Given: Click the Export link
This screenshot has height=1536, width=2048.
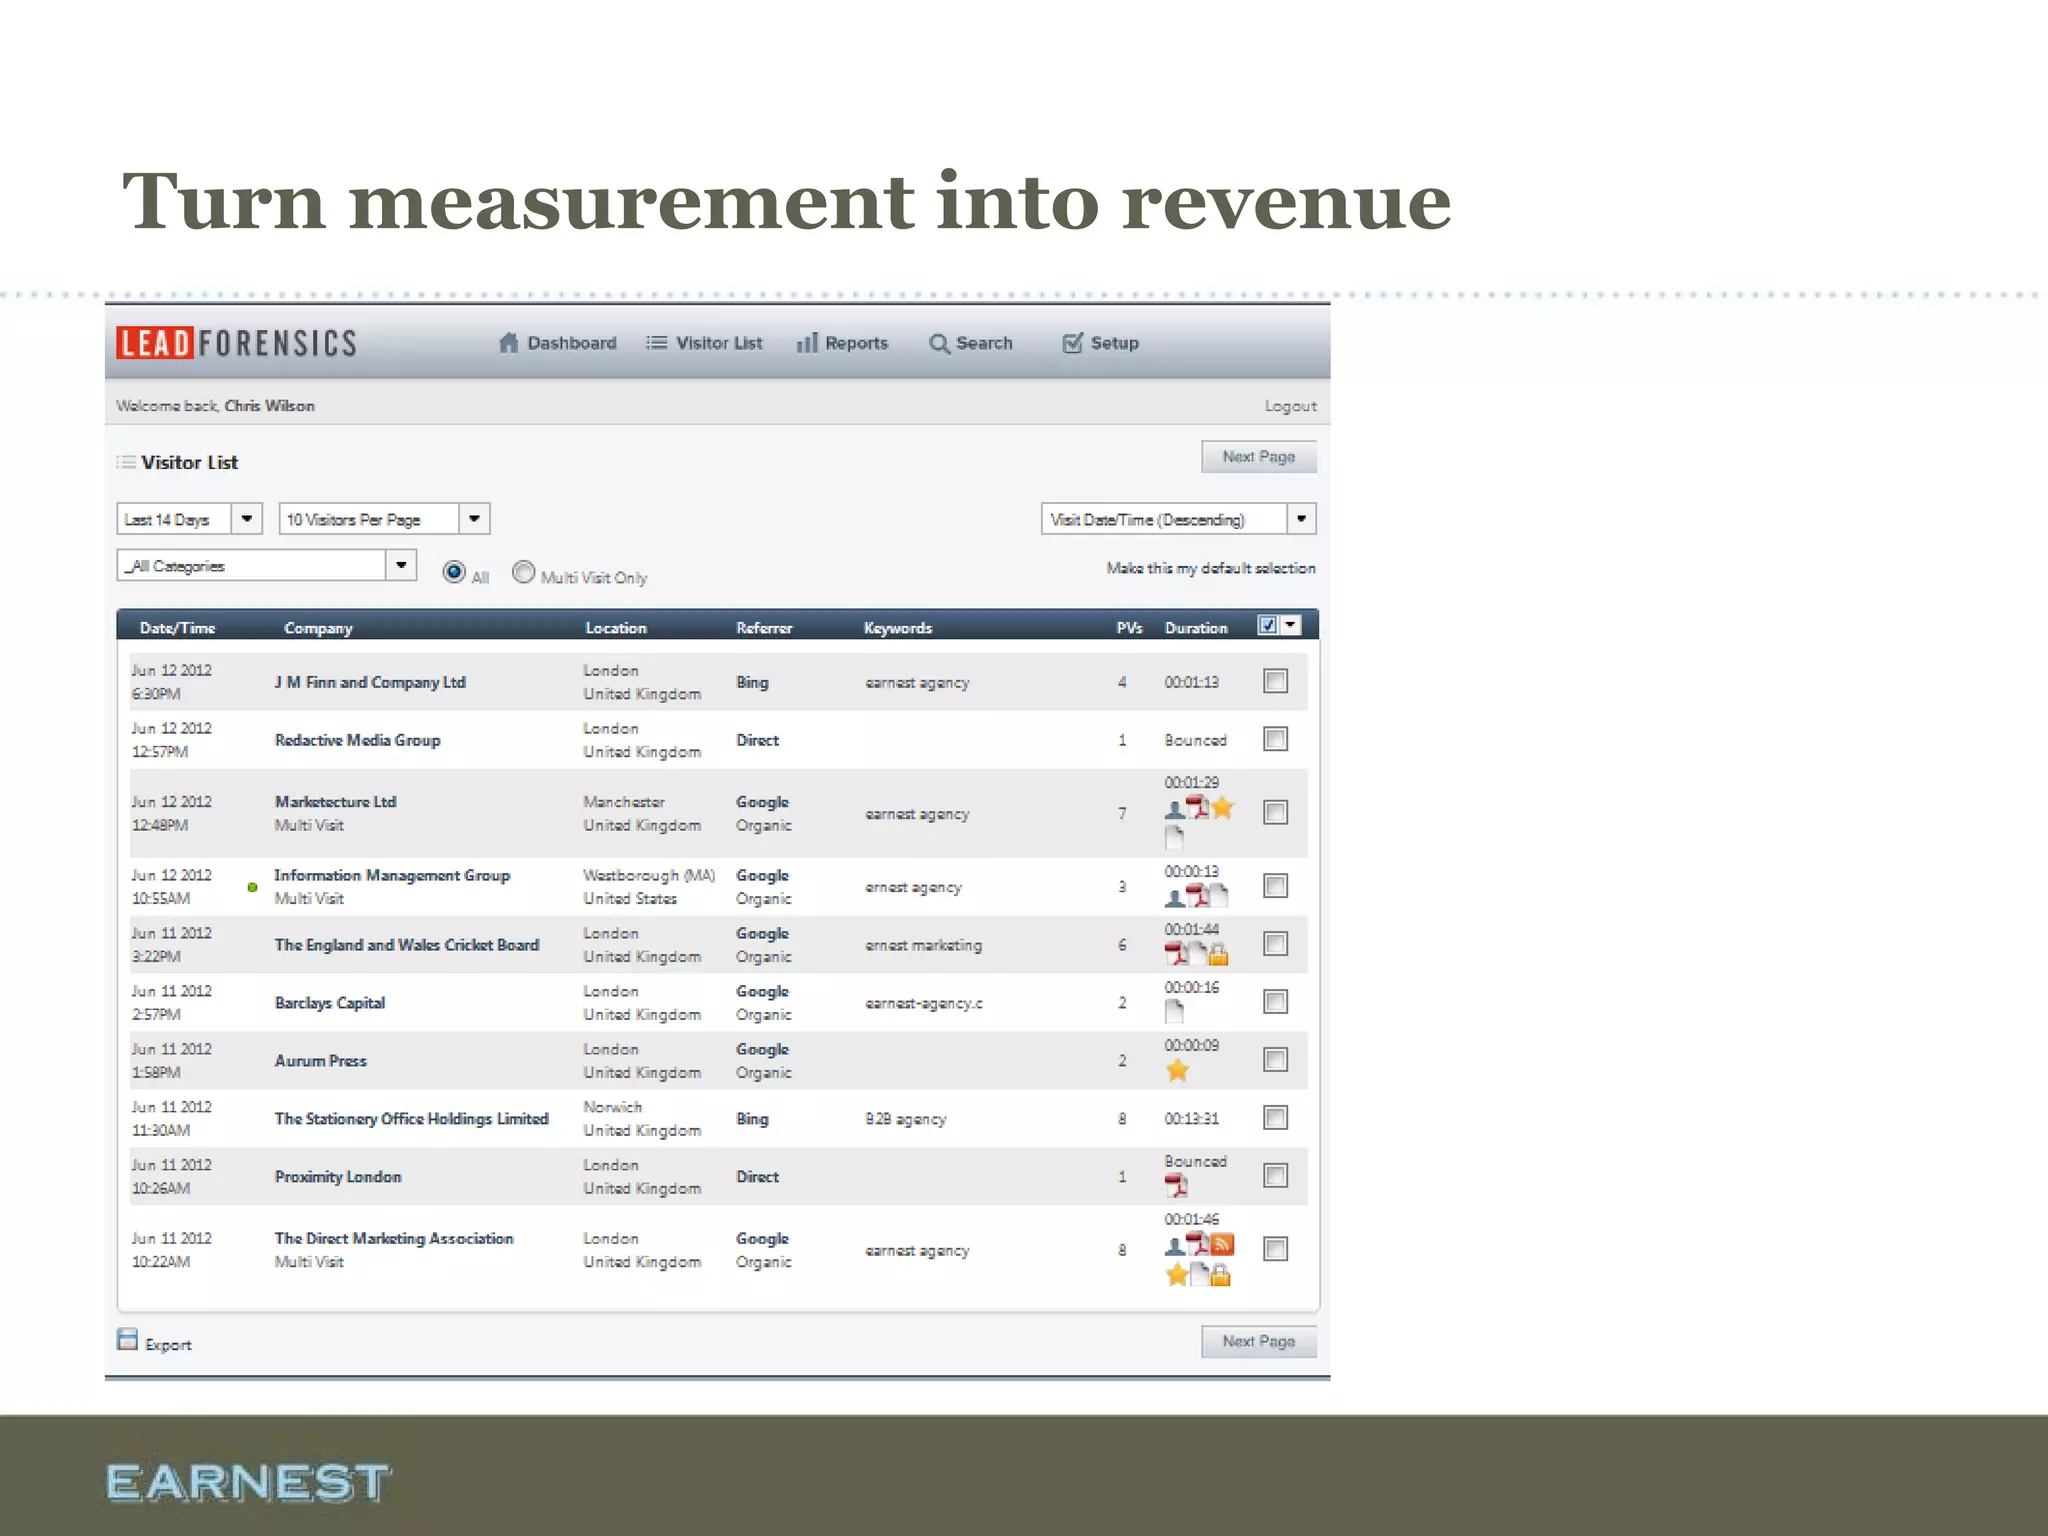Looking at the screenshot, I should (168, 1345).
